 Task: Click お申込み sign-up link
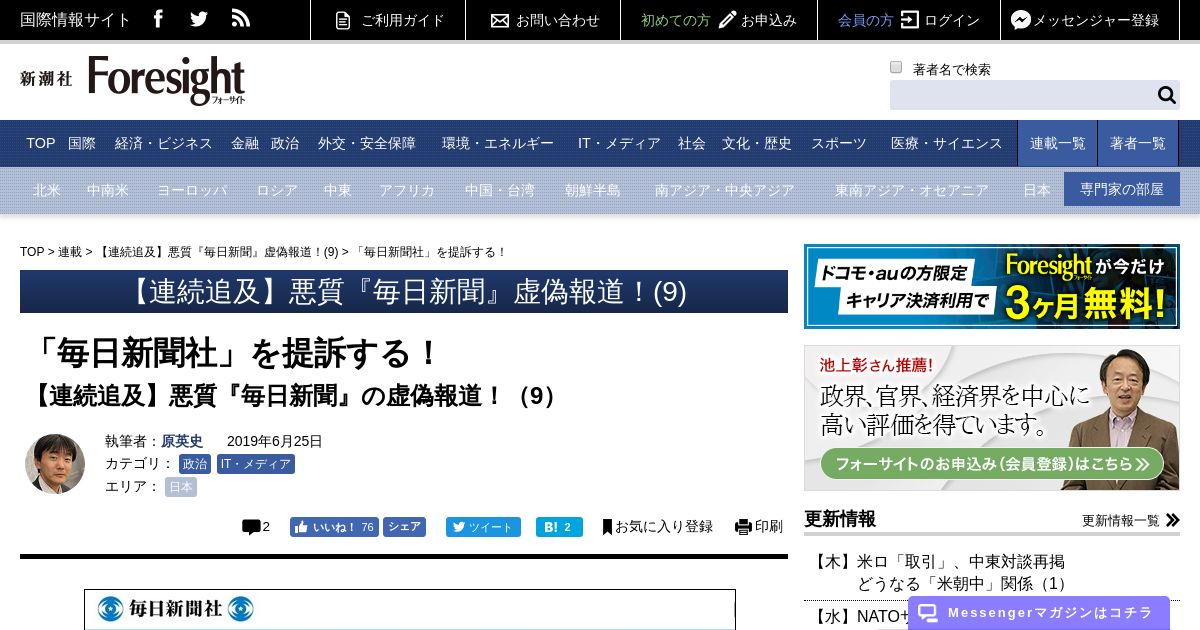pyautogui.click(x=758, y=20)
